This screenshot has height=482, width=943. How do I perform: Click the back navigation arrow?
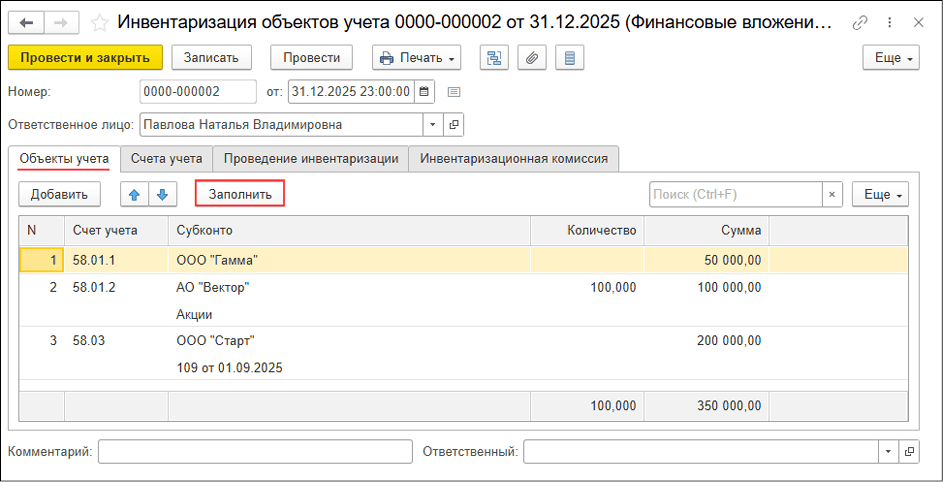coord(26,22)
